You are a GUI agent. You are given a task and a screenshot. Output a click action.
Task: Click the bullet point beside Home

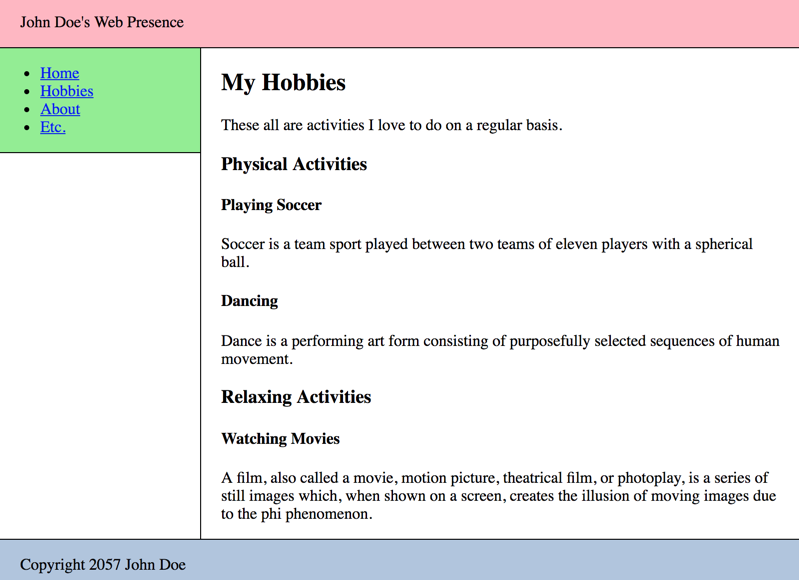27,74
